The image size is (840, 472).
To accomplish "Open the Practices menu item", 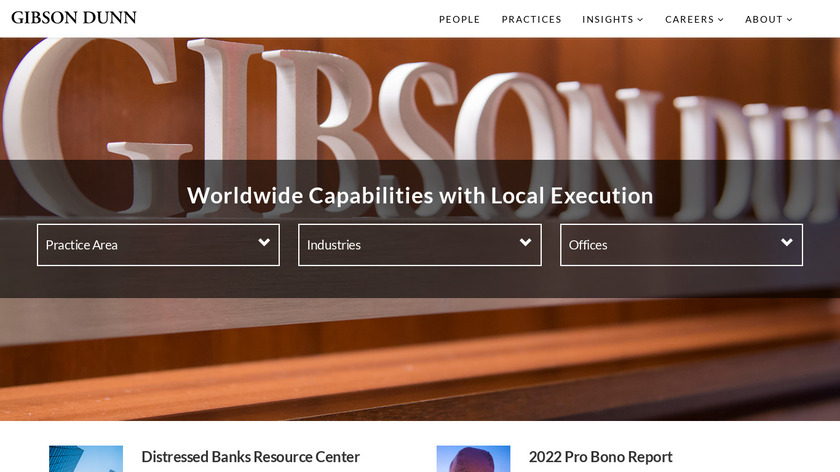I will tap(531, 19).
